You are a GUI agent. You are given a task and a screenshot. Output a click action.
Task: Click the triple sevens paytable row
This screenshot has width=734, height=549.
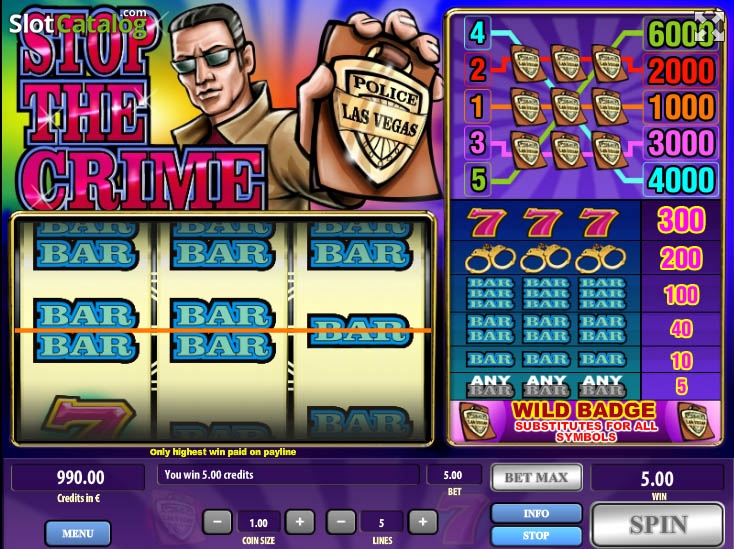[585, 221]
